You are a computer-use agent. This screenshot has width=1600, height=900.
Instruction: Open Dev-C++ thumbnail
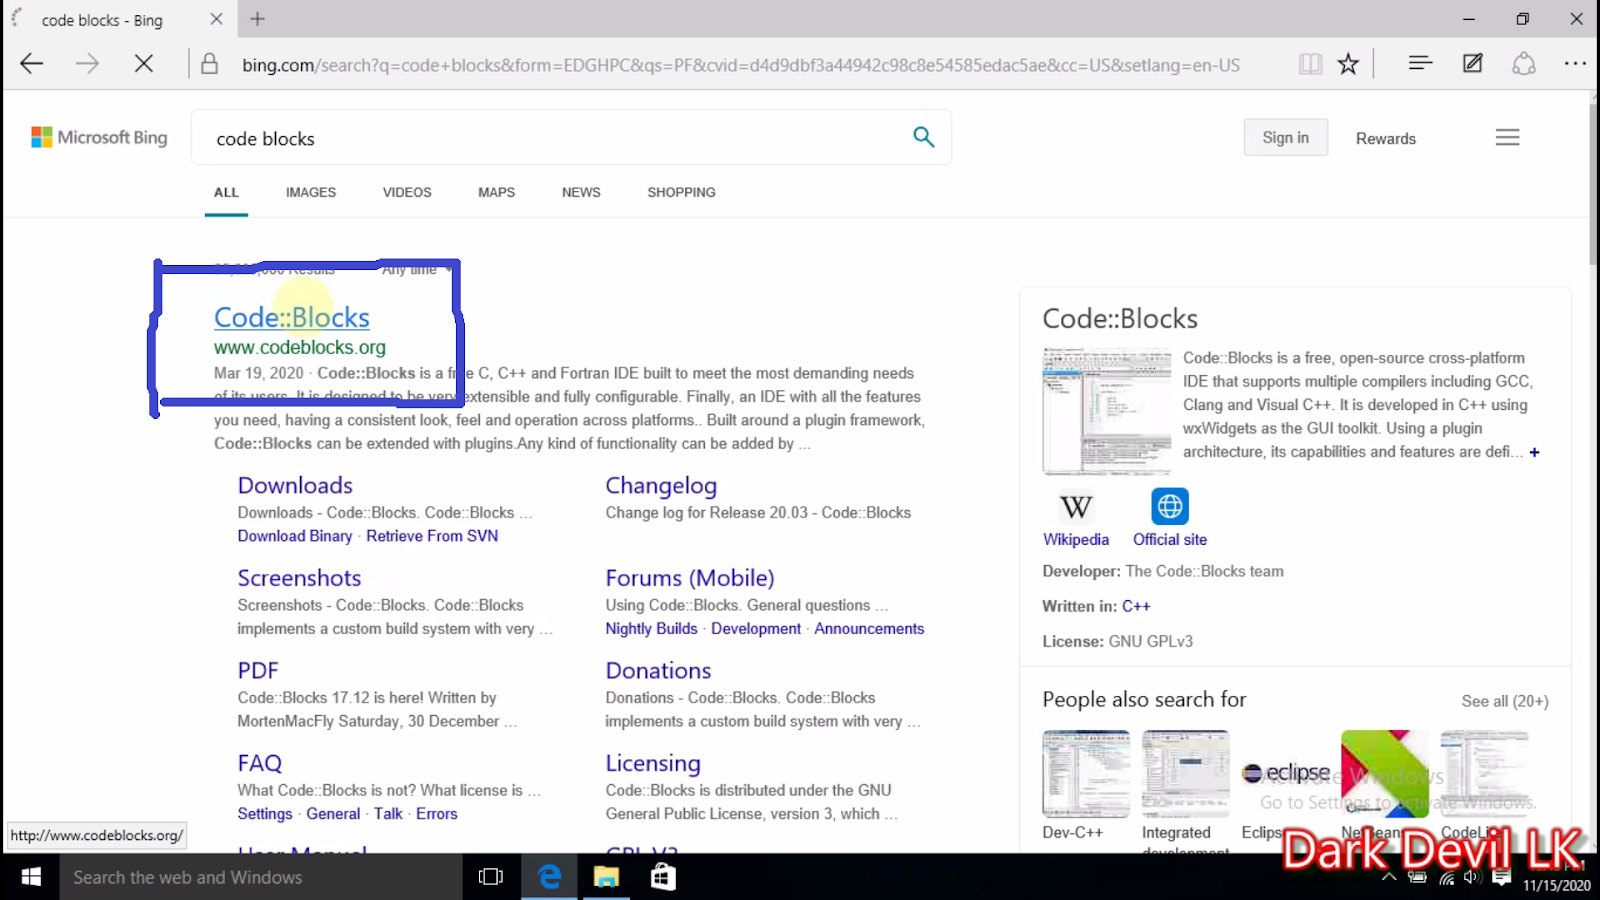click(x=1086, y=774)
